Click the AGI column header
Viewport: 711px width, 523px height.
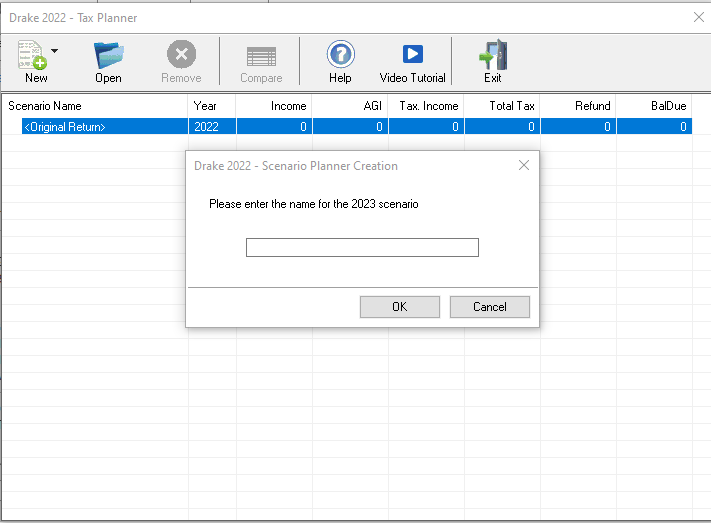(350, 106)
